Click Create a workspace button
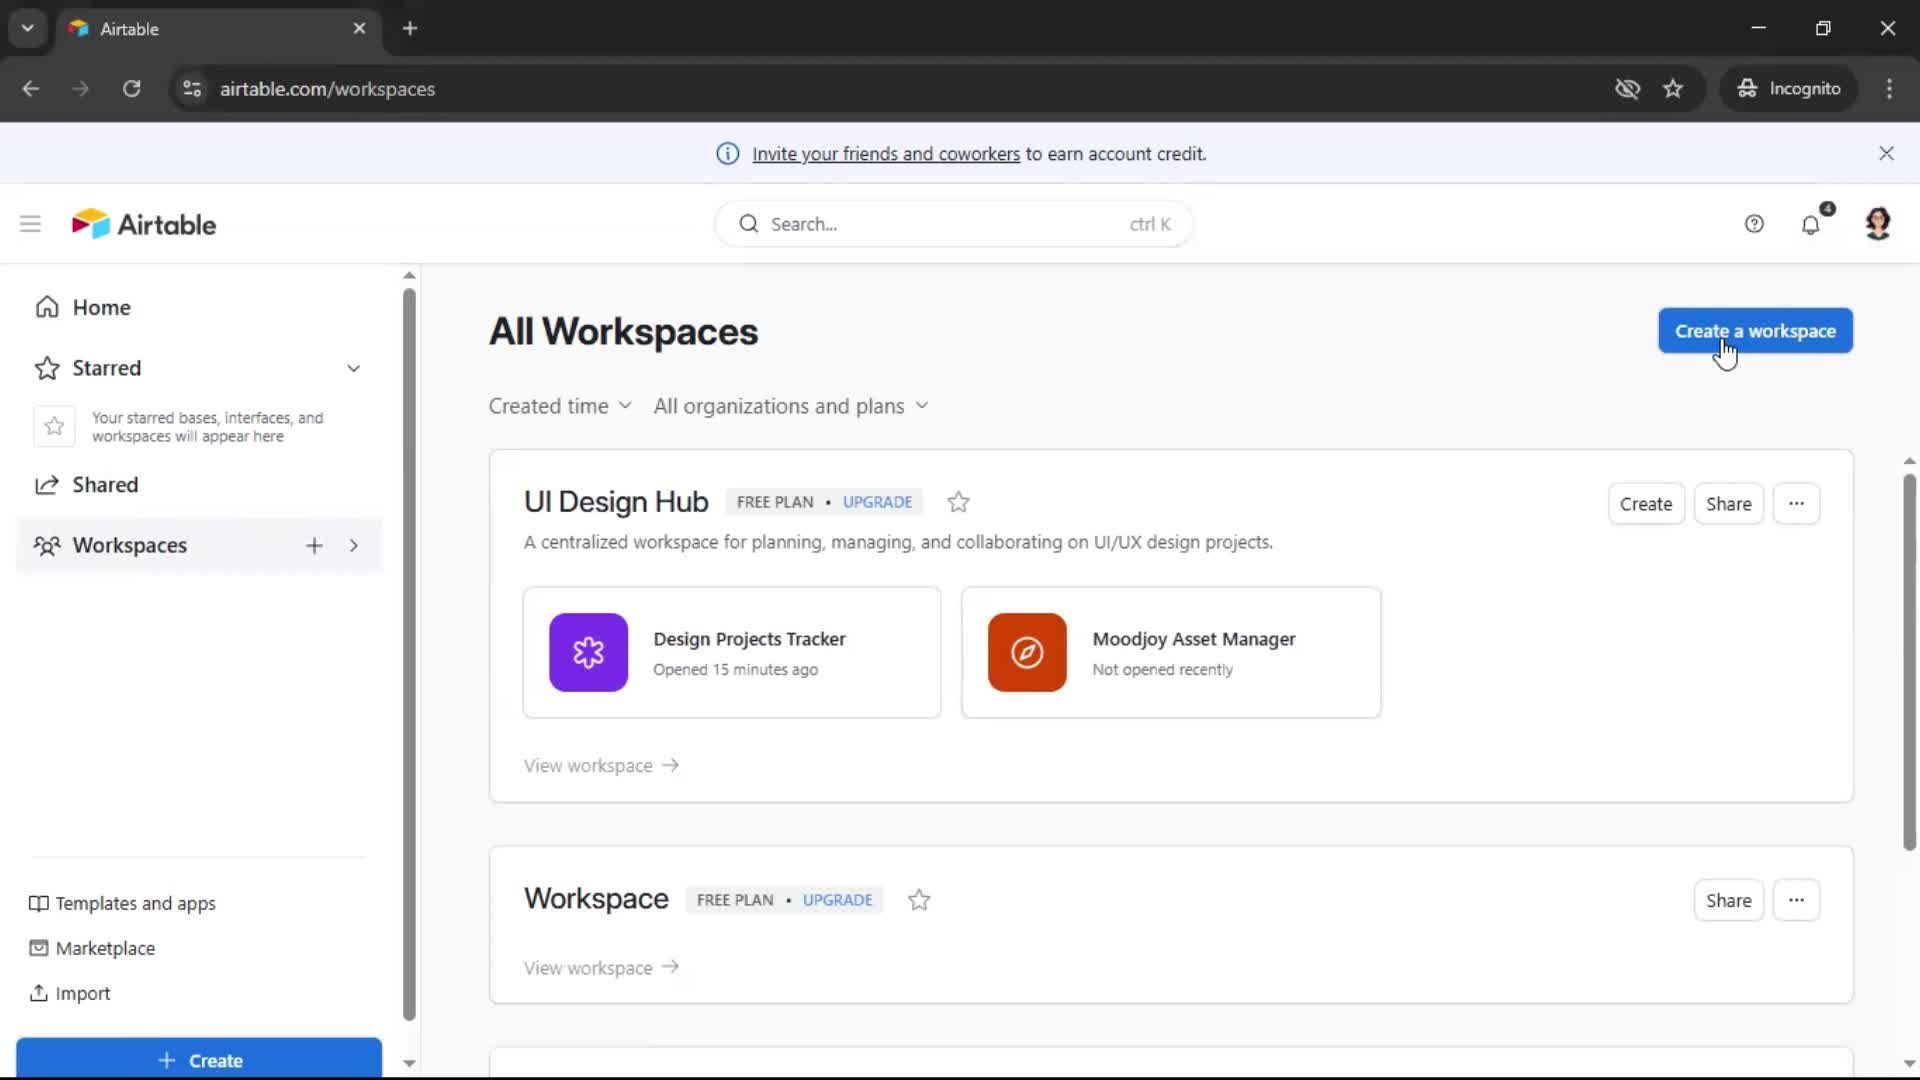 [1755, 331]
